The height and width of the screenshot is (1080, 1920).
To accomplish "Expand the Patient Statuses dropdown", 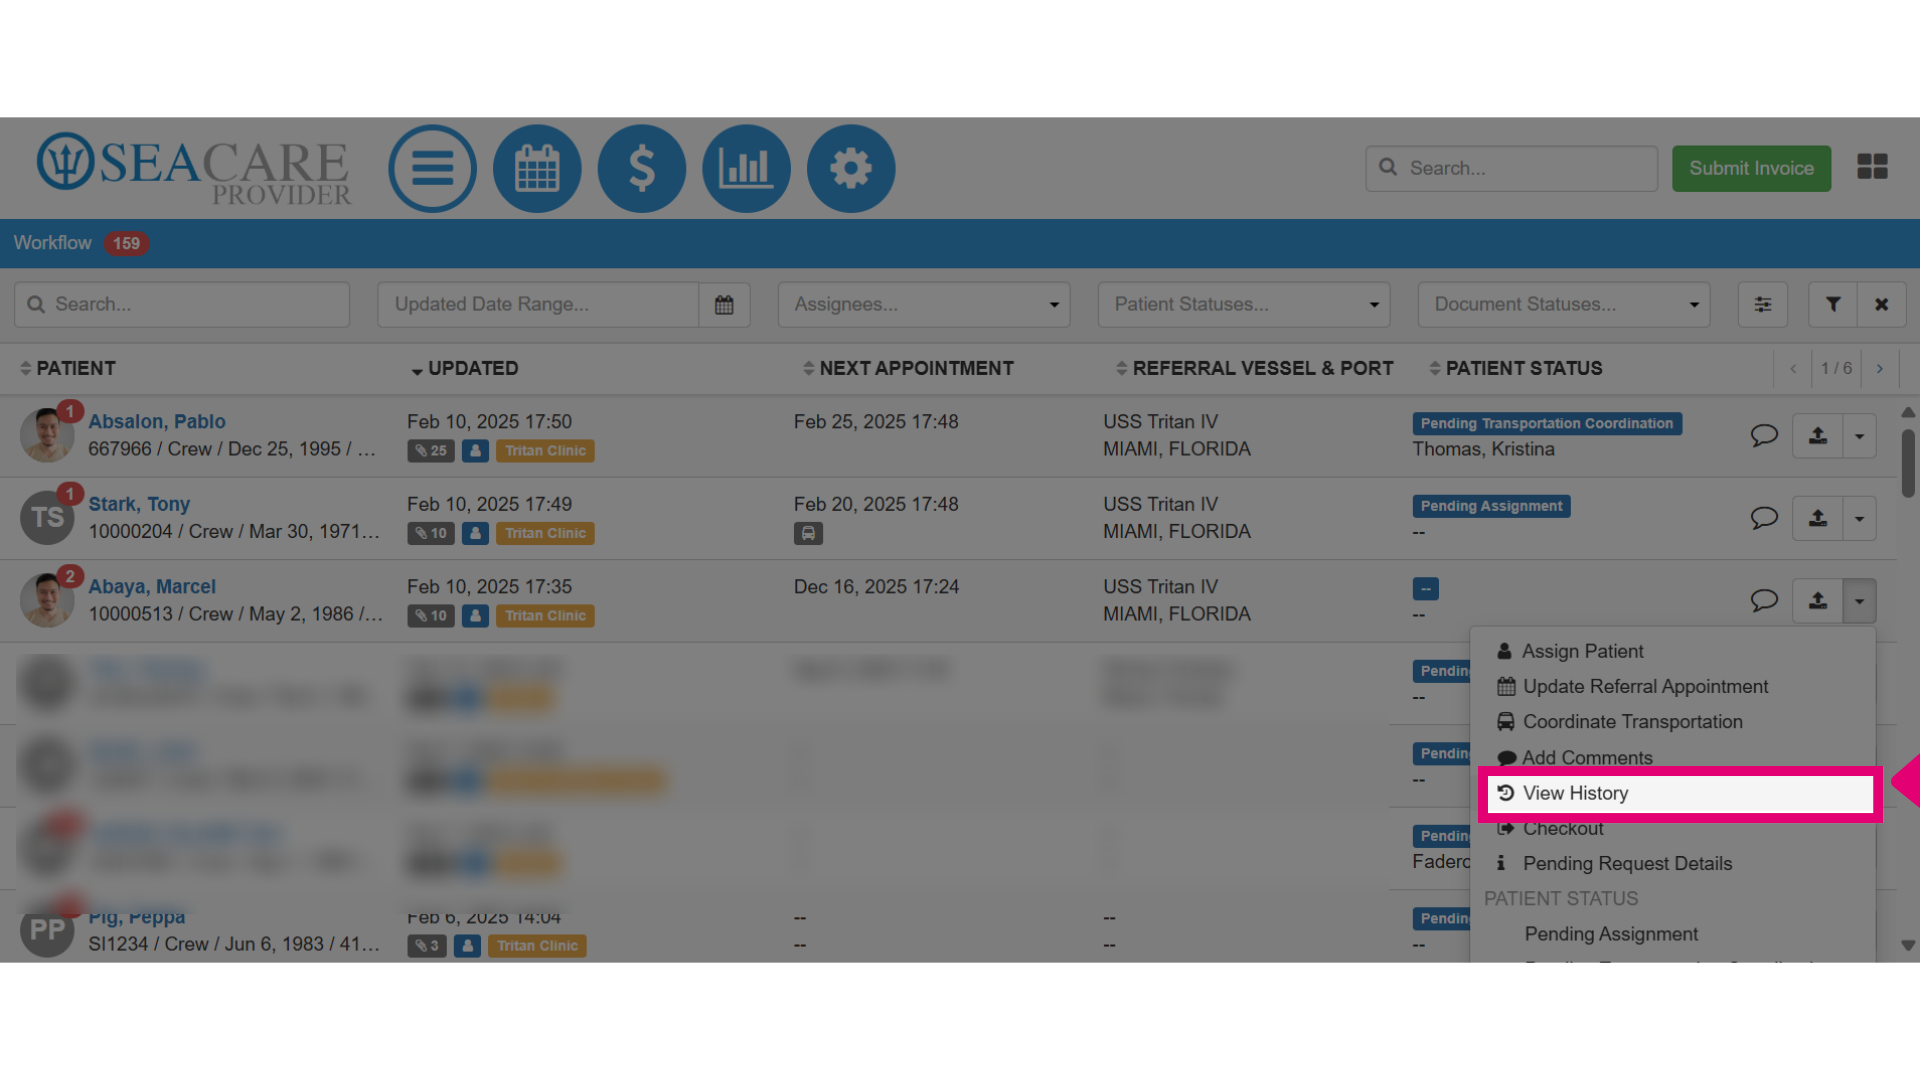I will coord(1244,304).
